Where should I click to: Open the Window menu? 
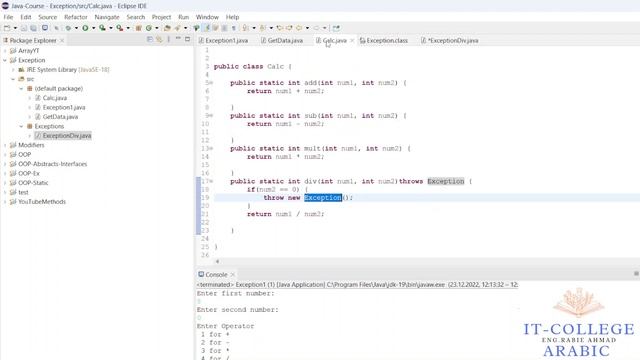[207, 17]
